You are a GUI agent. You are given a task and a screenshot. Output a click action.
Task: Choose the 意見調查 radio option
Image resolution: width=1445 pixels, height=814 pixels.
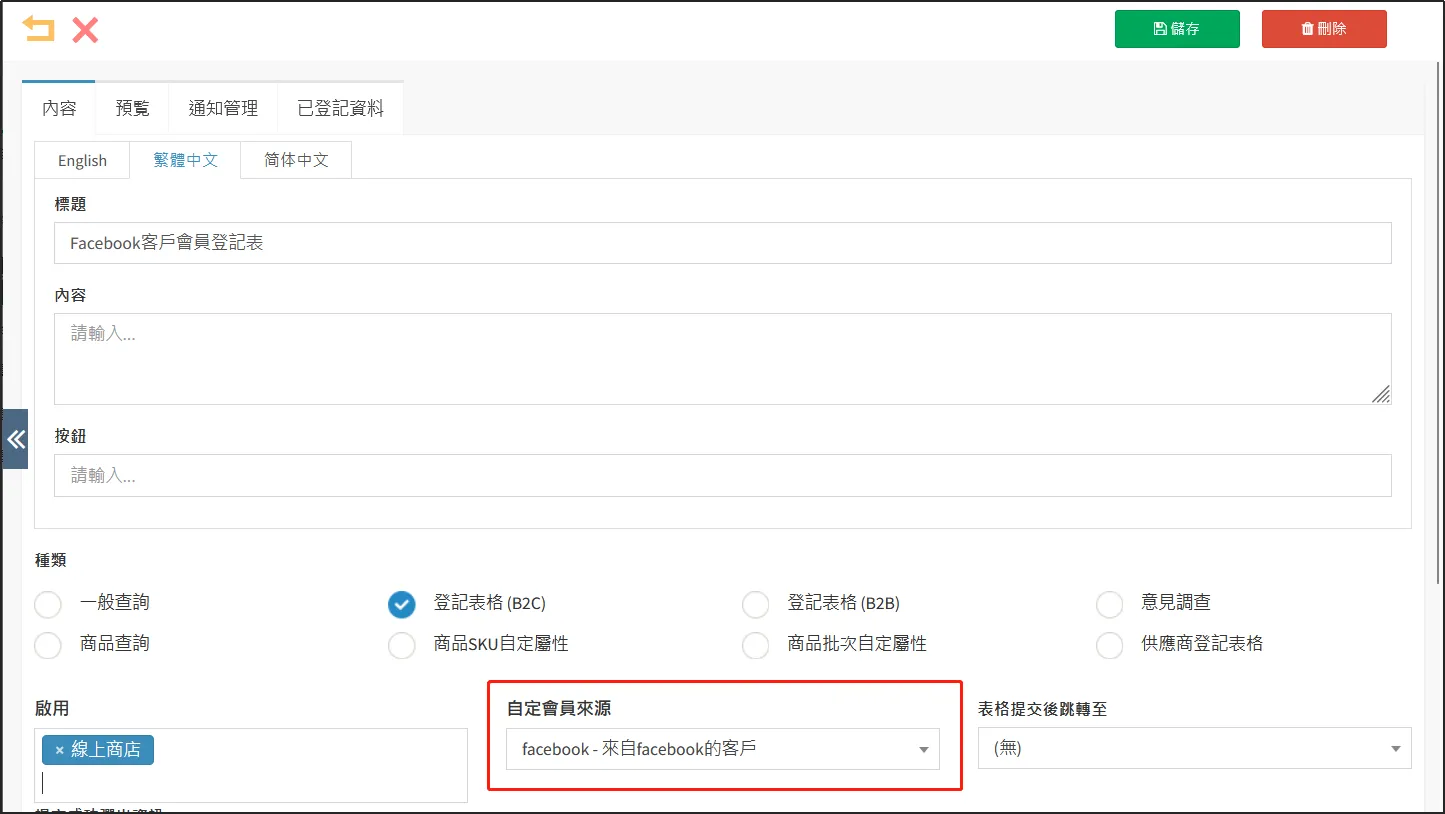(x=1110, y=604)
